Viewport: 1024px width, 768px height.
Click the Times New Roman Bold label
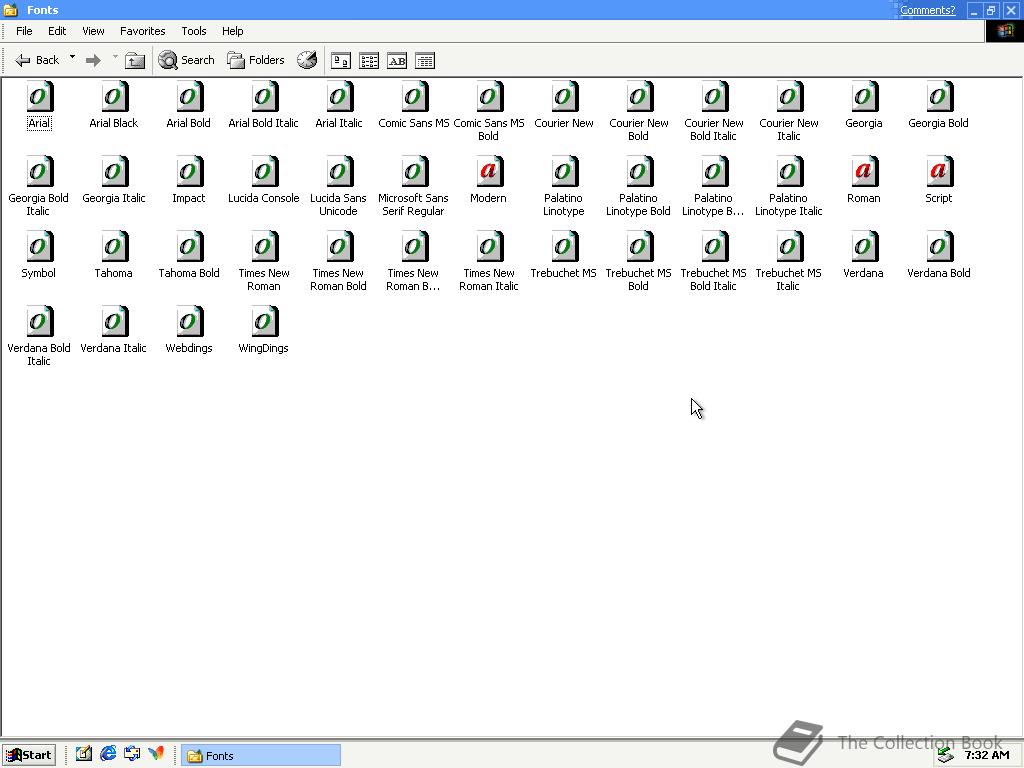(x=338, y=280)
